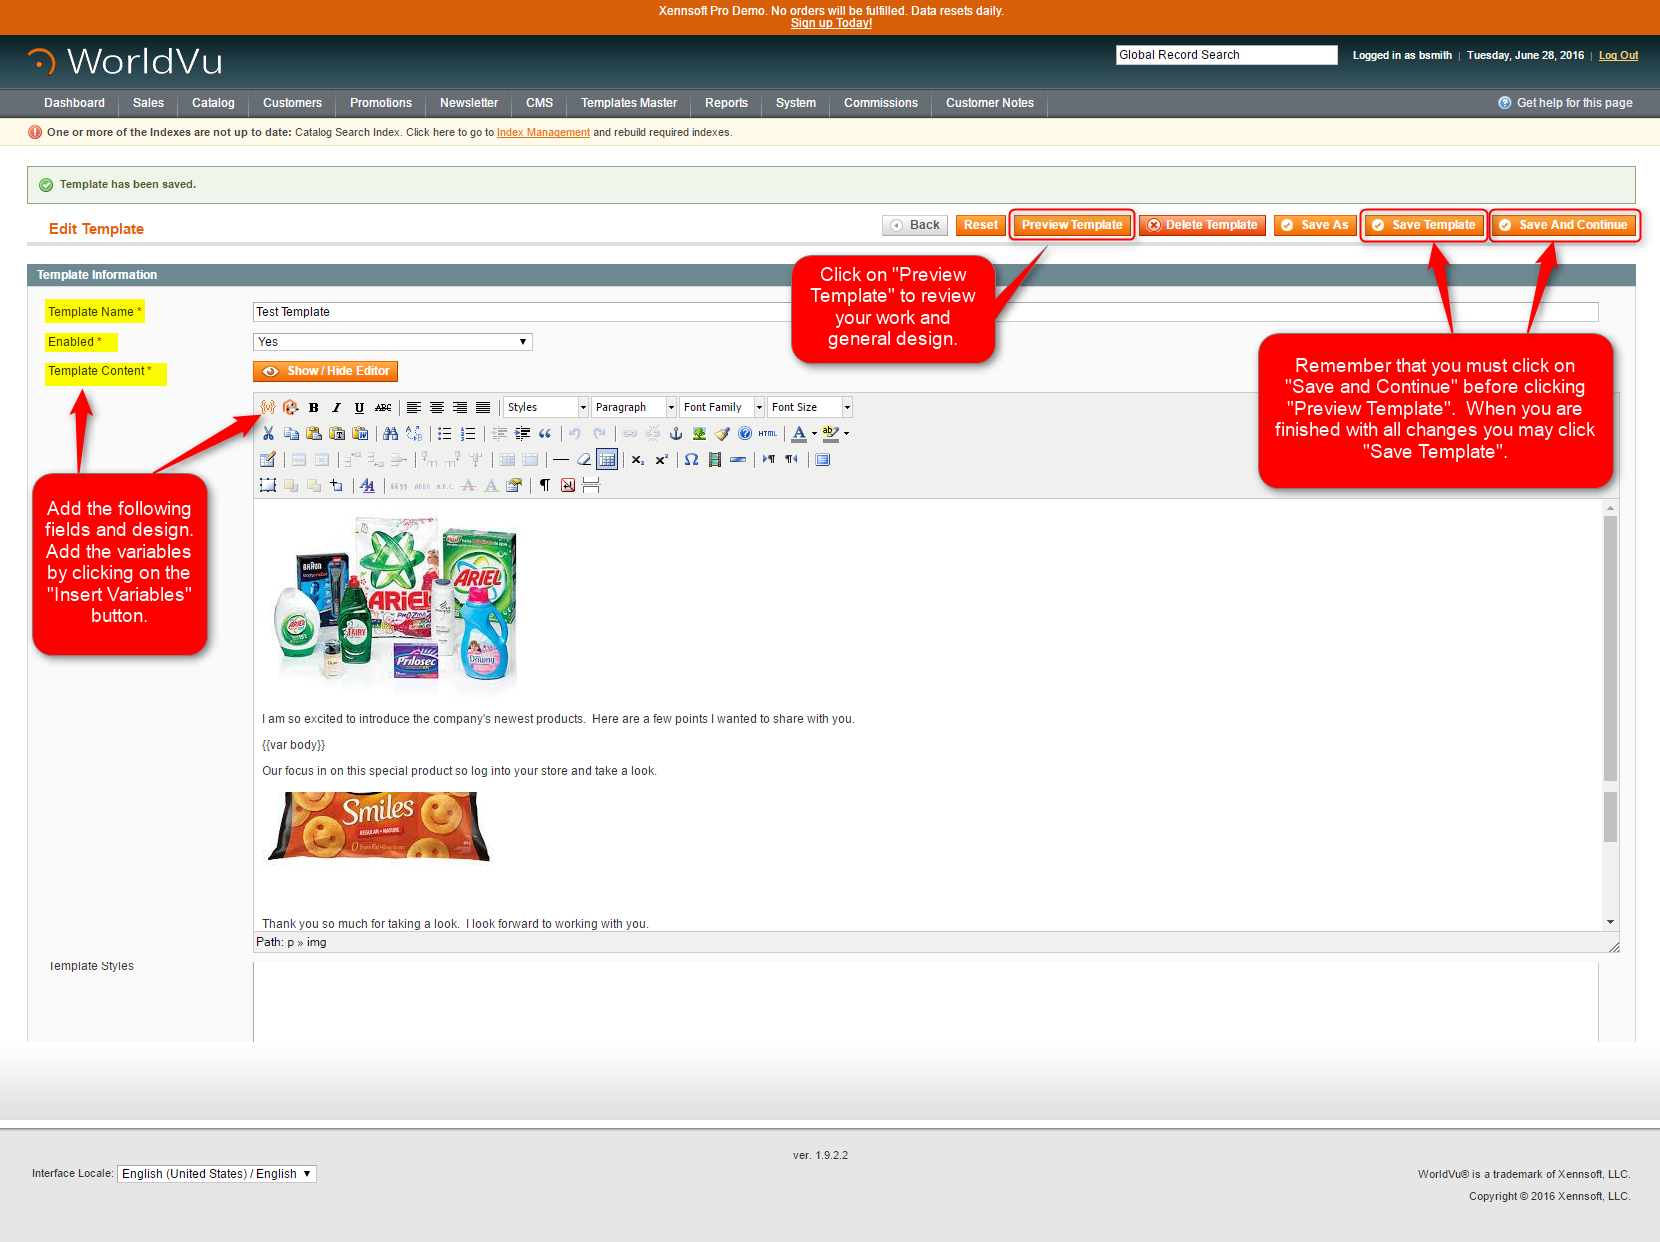1660x1242 pixels.
Task: Open the Interface Locale dropdown
Action: point(217,1174)
